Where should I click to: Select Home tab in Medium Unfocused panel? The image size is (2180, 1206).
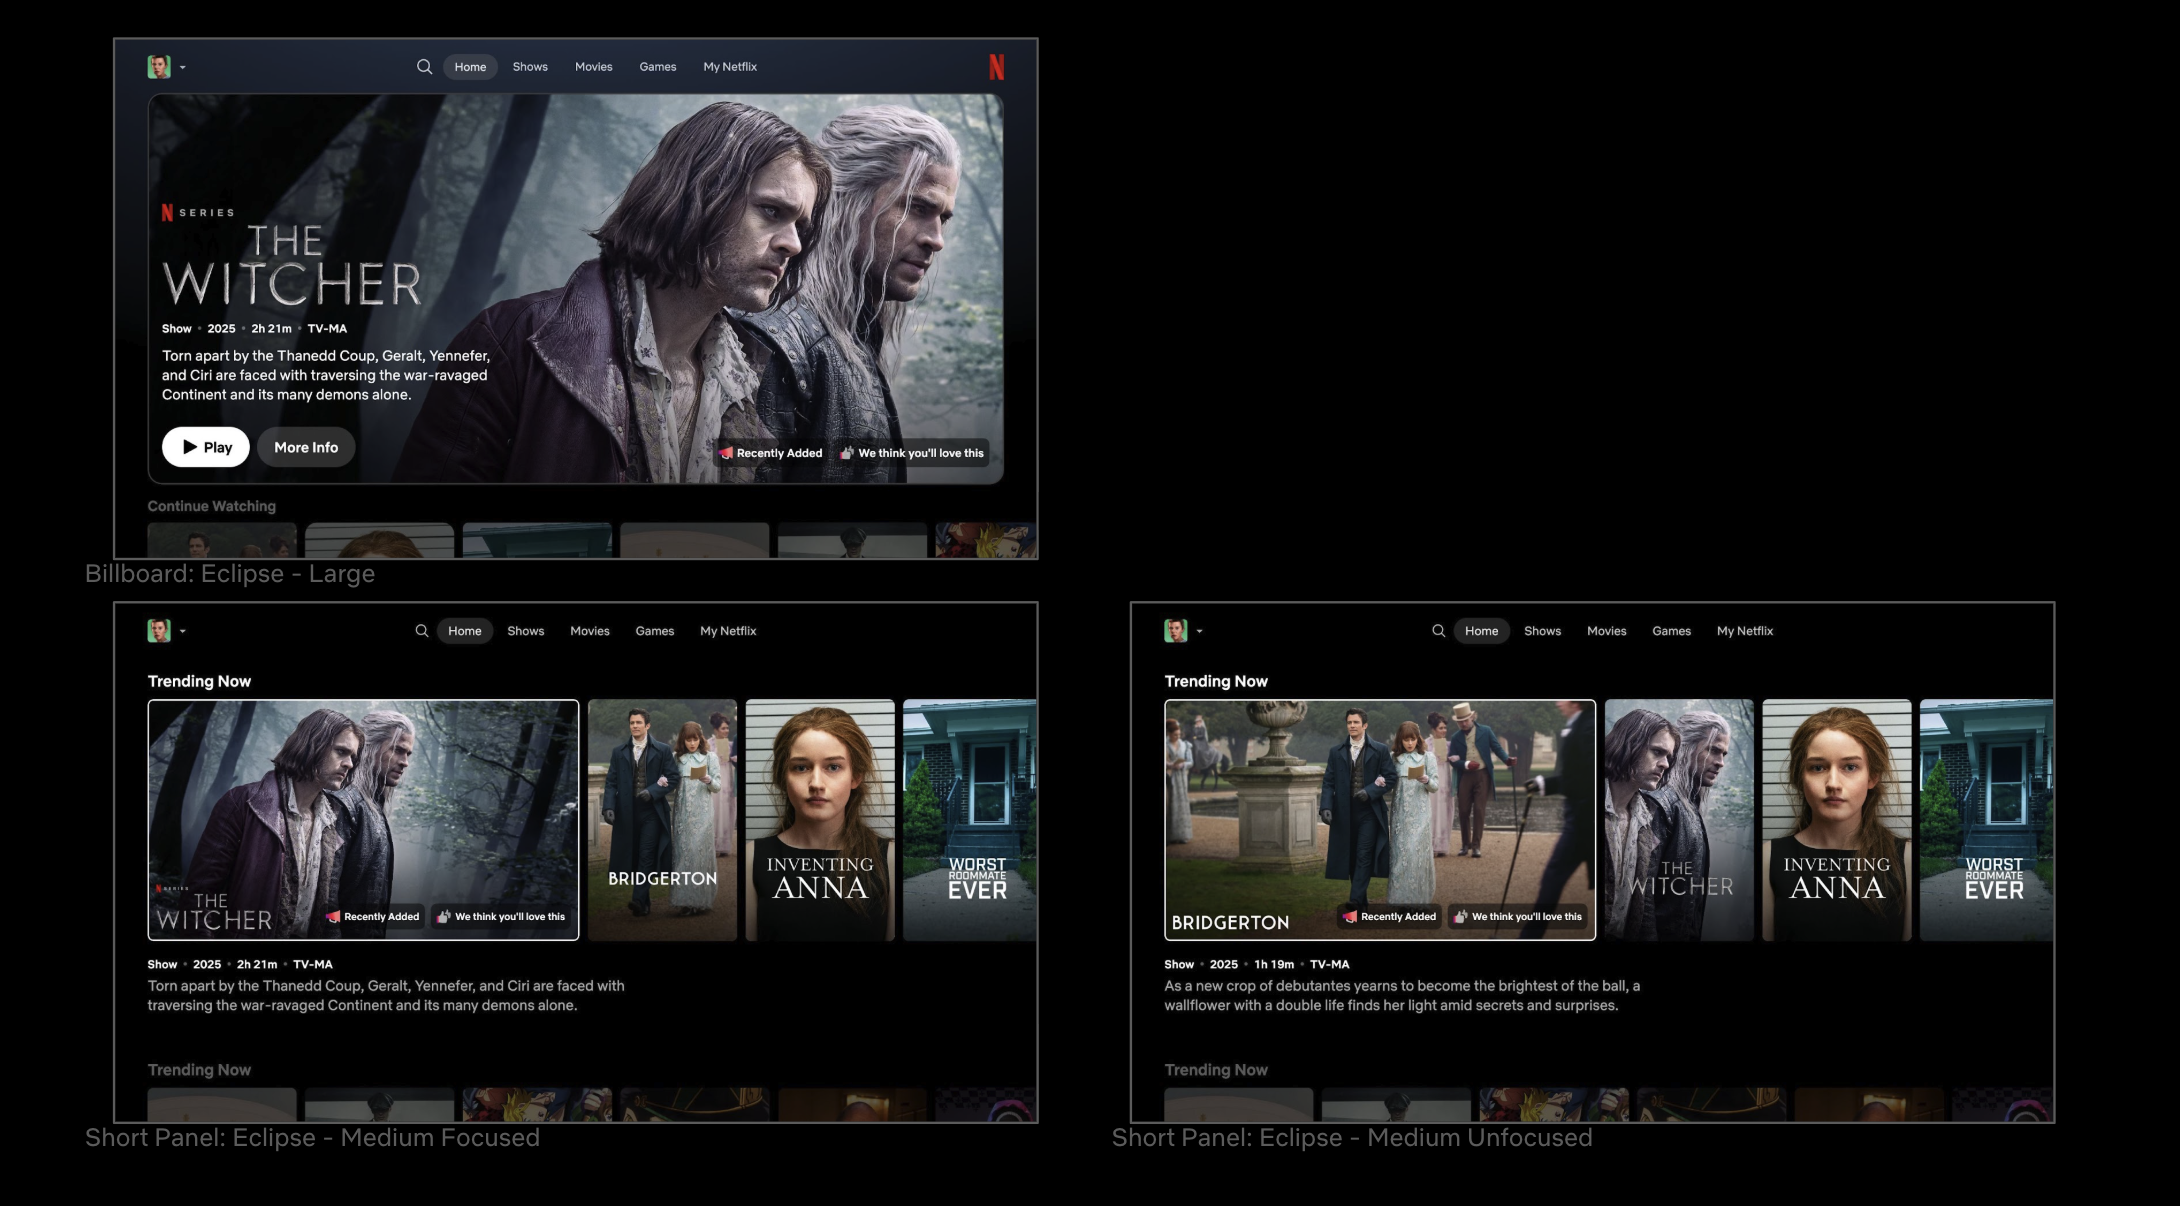click(1481, 631)
